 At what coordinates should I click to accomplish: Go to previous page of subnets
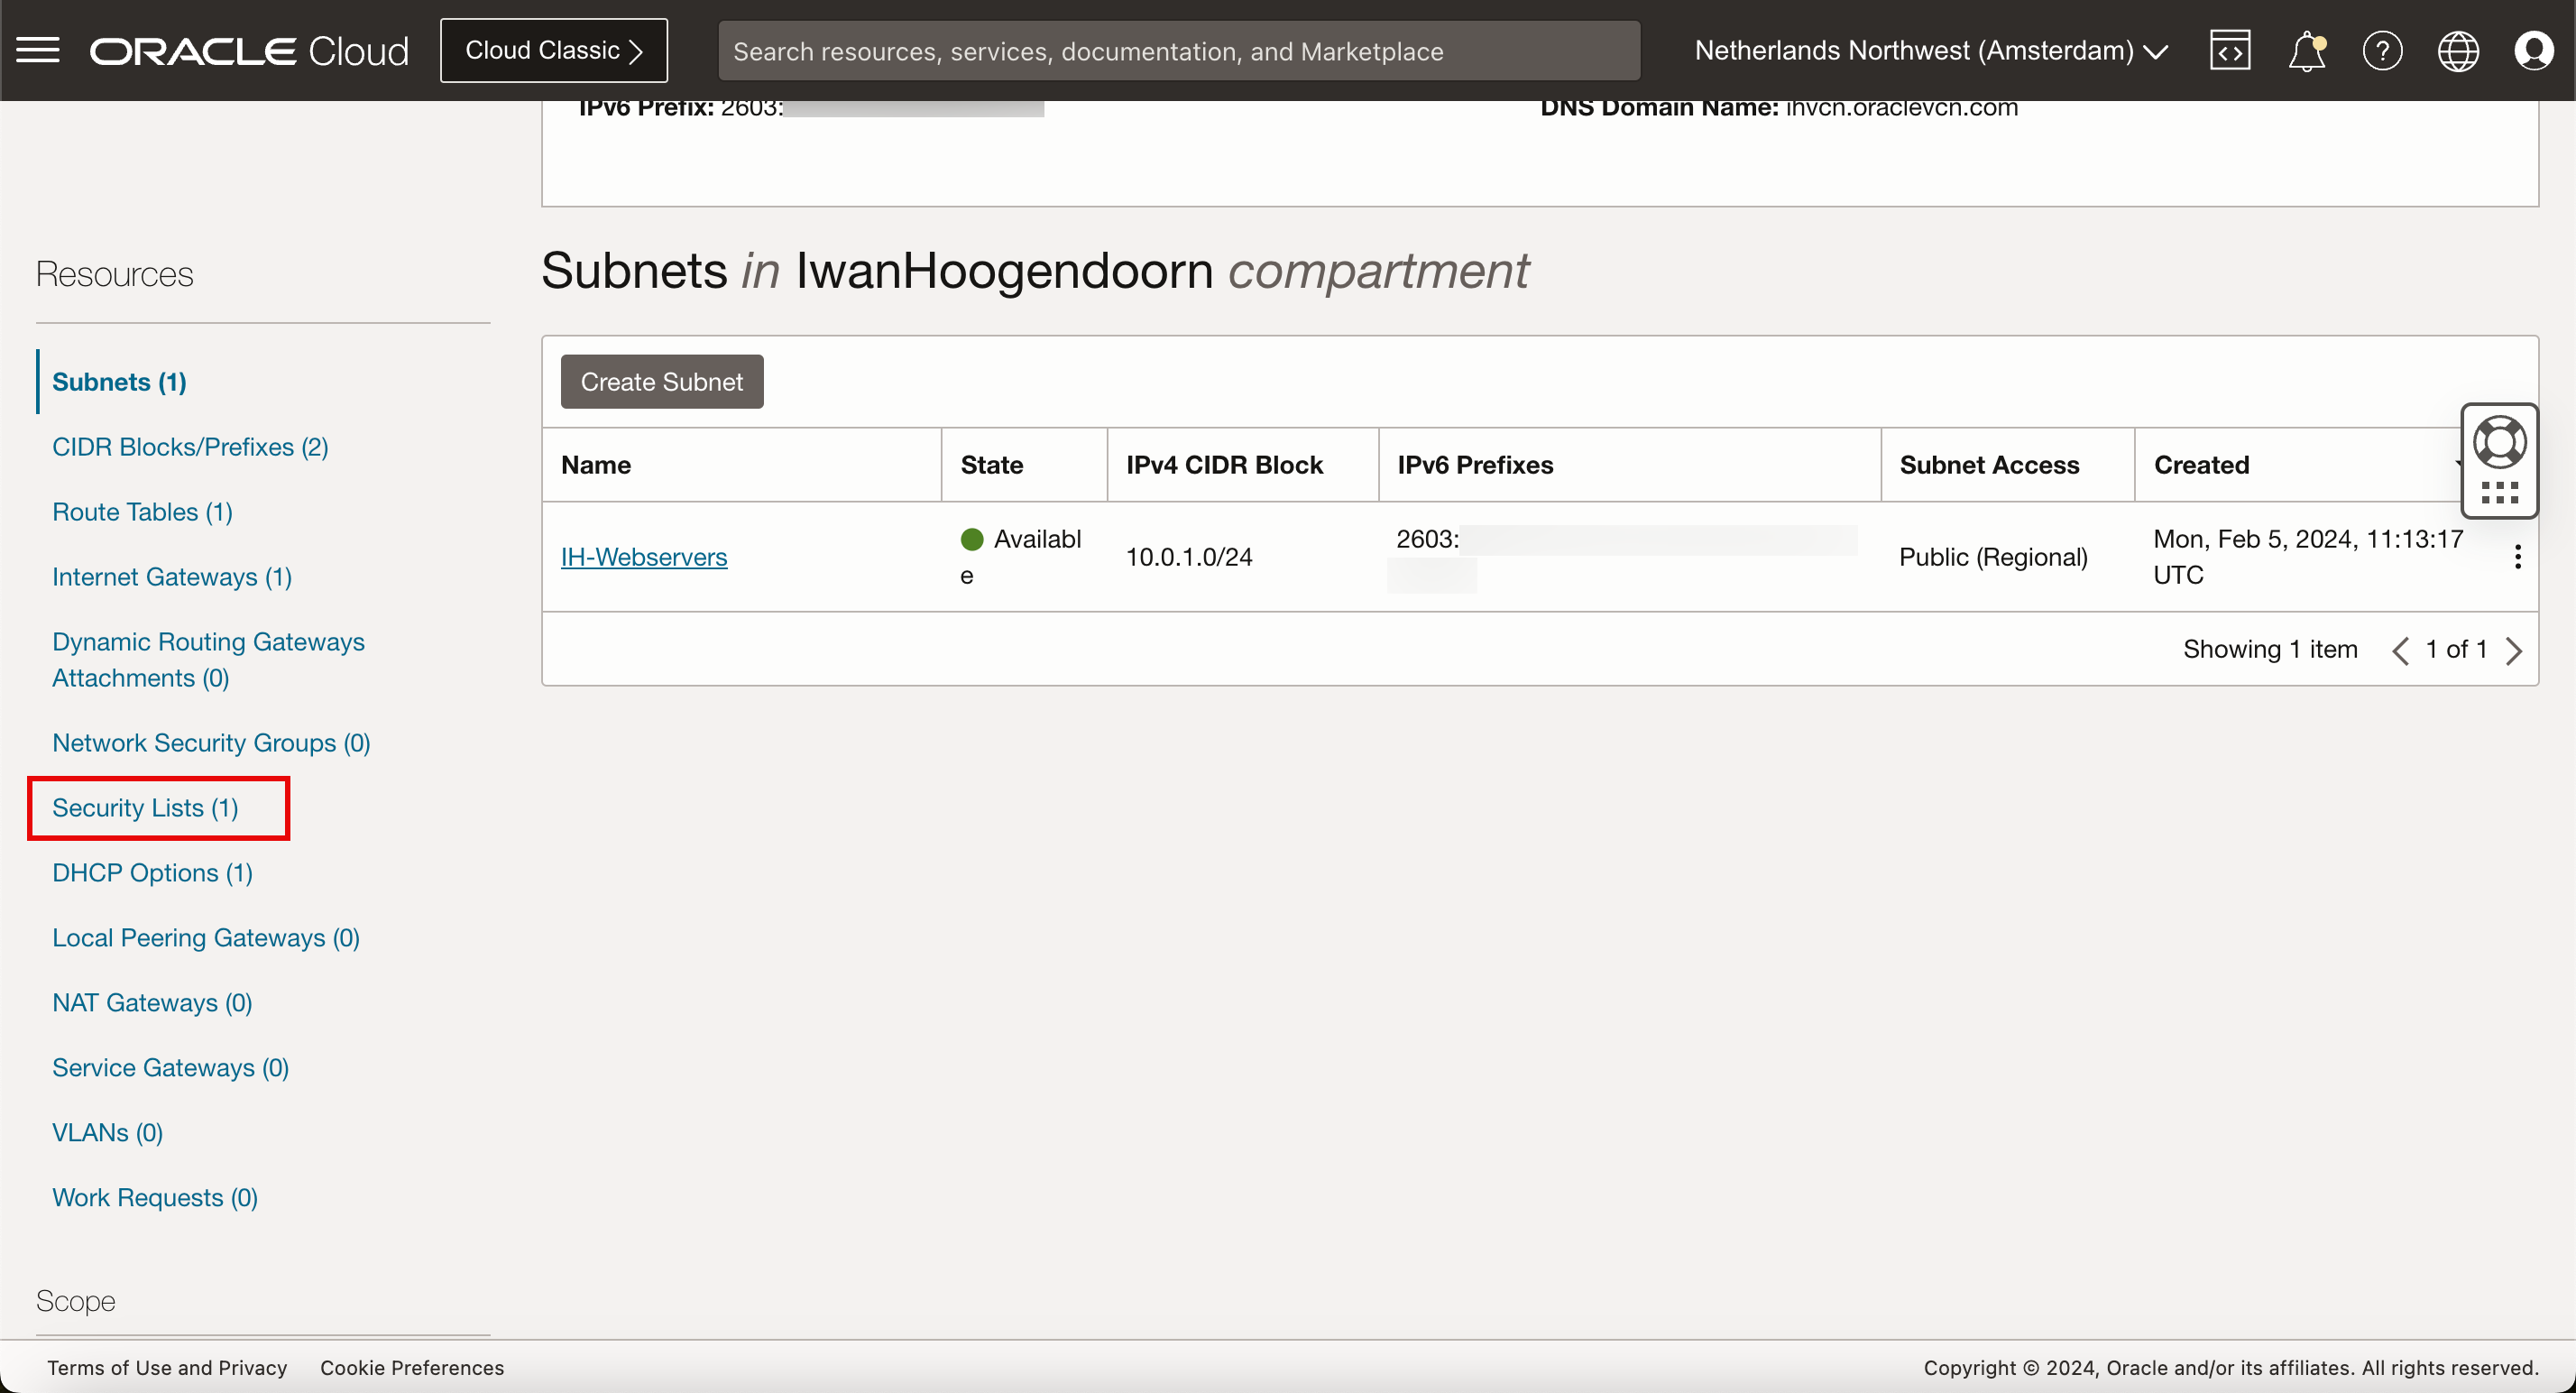[x=2400, y=651]
